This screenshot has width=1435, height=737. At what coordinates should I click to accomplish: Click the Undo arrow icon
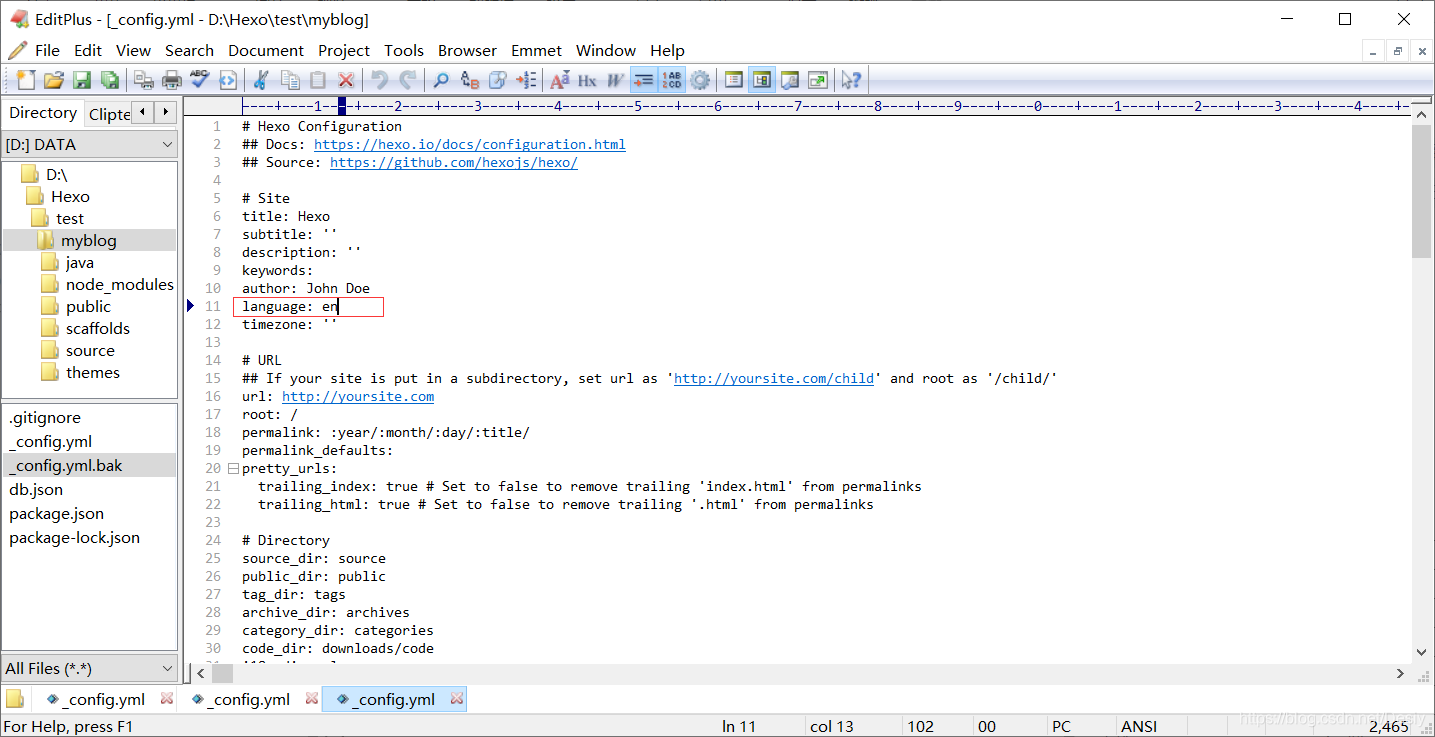pos(380,80)
